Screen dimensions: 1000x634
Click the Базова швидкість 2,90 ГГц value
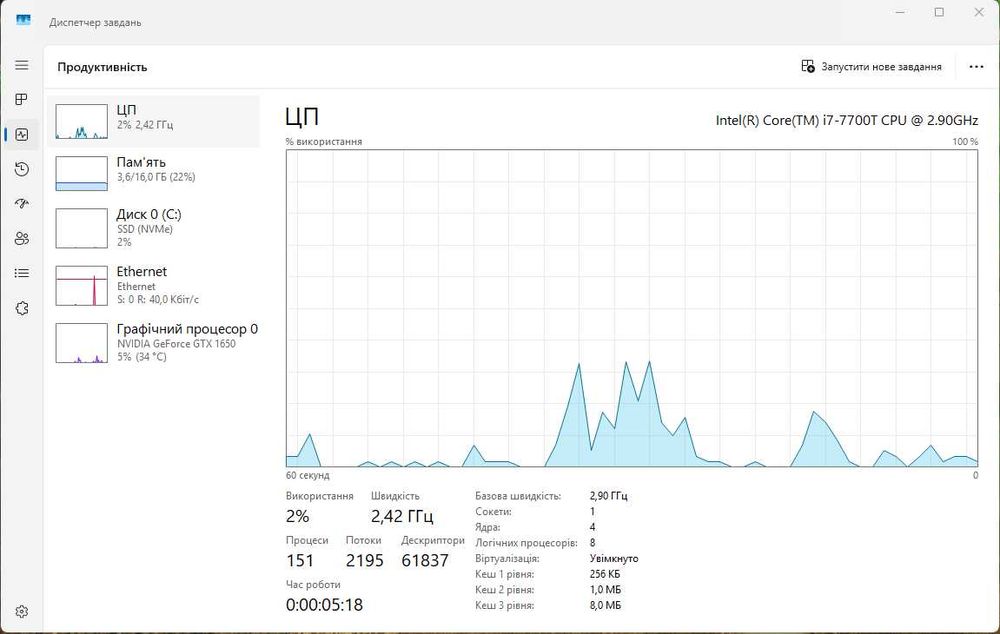click(x=608, y=496)
